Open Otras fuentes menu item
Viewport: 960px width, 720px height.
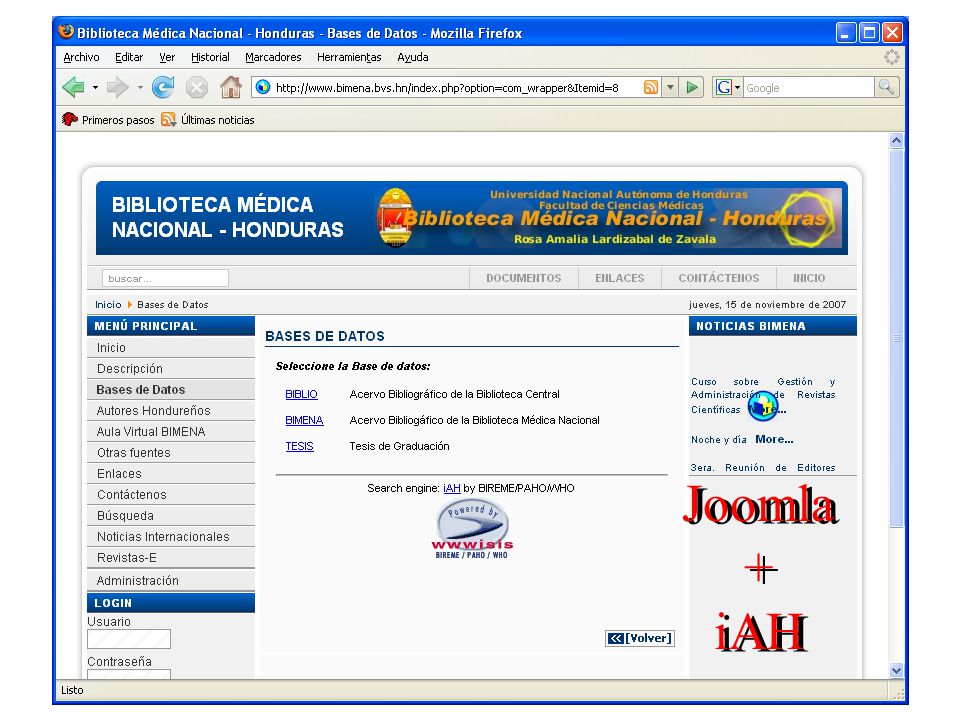click(x=171, y=452)
